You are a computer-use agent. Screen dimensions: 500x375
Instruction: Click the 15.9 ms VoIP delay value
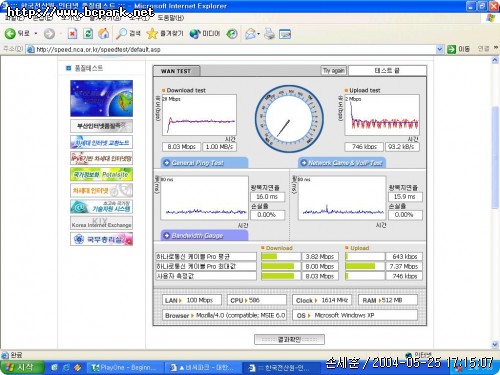(405, 197)
